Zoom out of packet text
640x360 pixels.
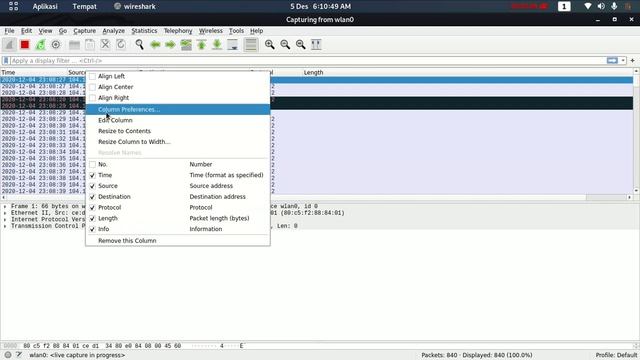click(x=285, y=44)
